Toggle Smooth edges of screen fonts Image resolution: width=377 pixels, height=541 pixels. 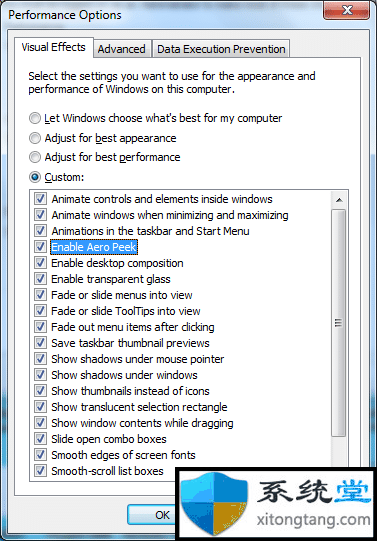pos(40,454)
